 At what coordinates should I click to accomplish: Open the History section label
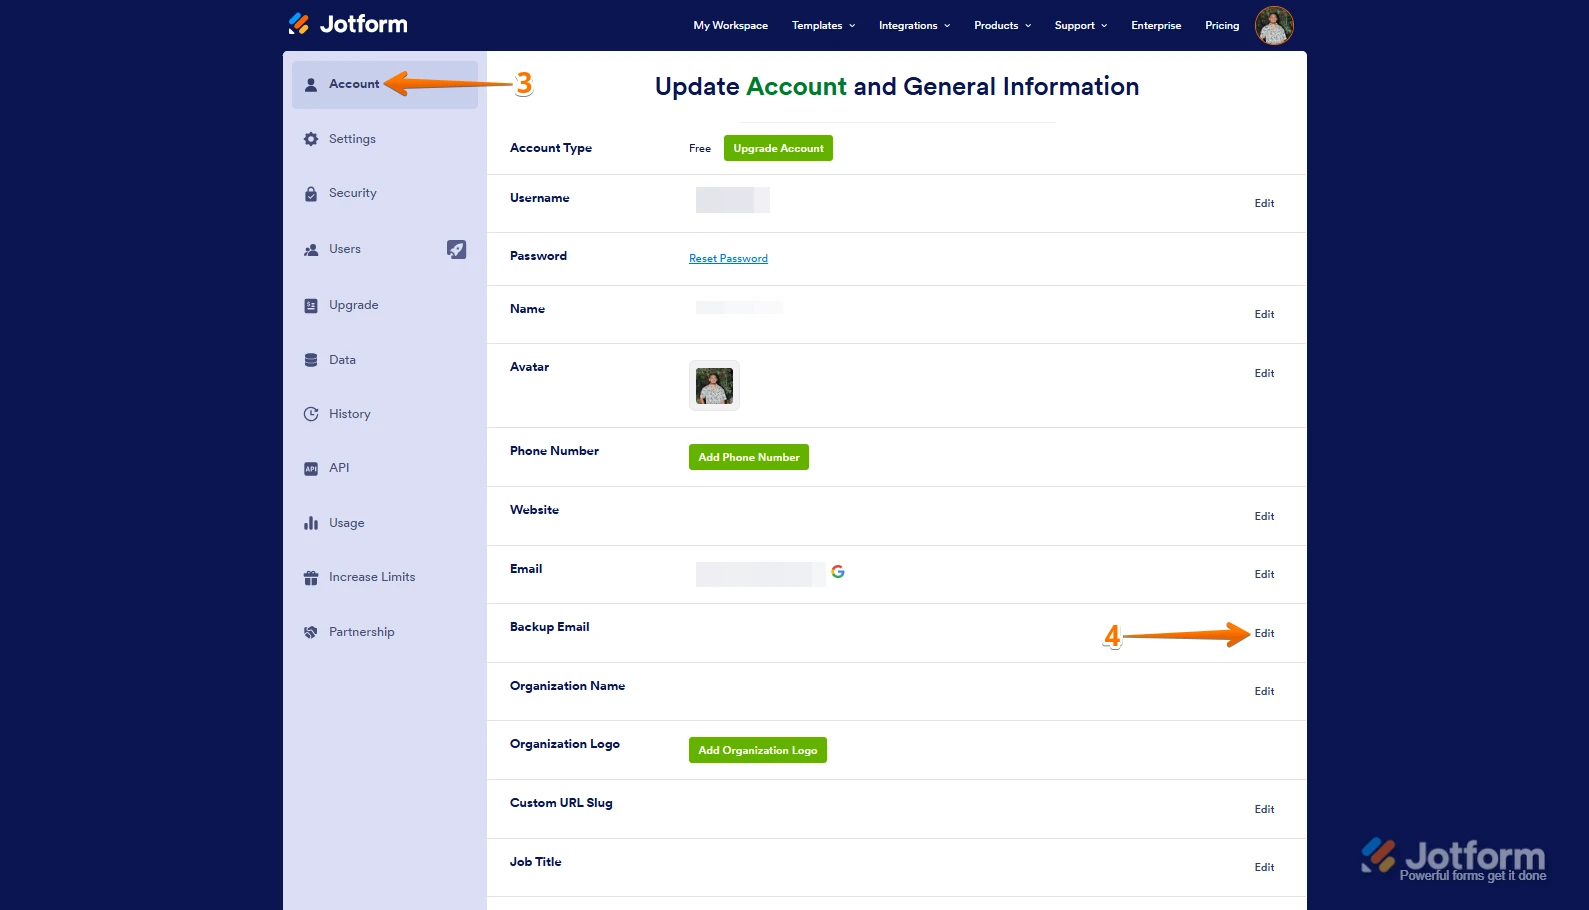click(x=349, y=414)
